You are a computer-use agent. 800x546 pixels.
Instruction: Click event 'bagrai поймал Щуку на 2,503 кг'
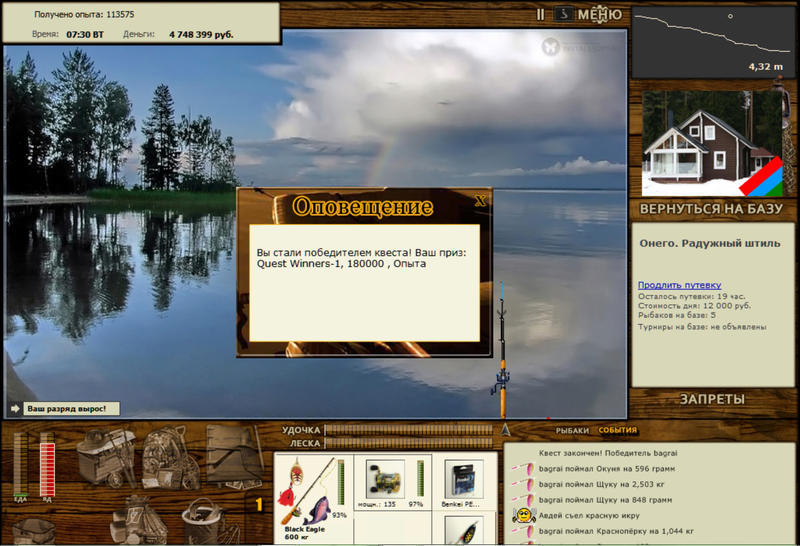coord(602,484)
